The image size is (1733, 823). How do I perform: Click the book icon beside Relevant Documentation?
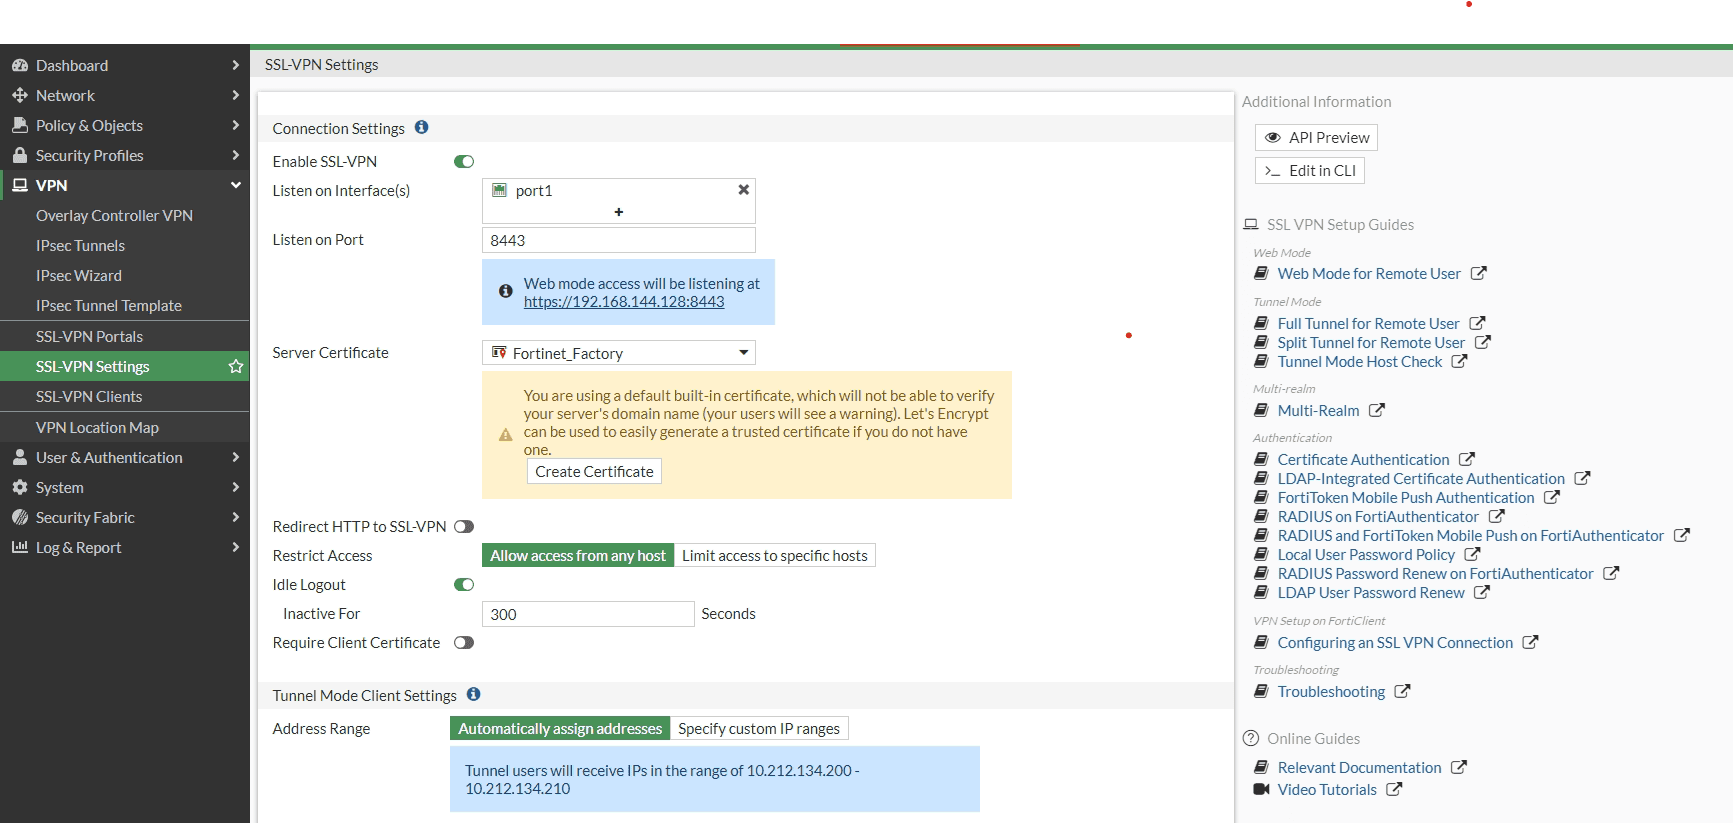coord(1262,767)
